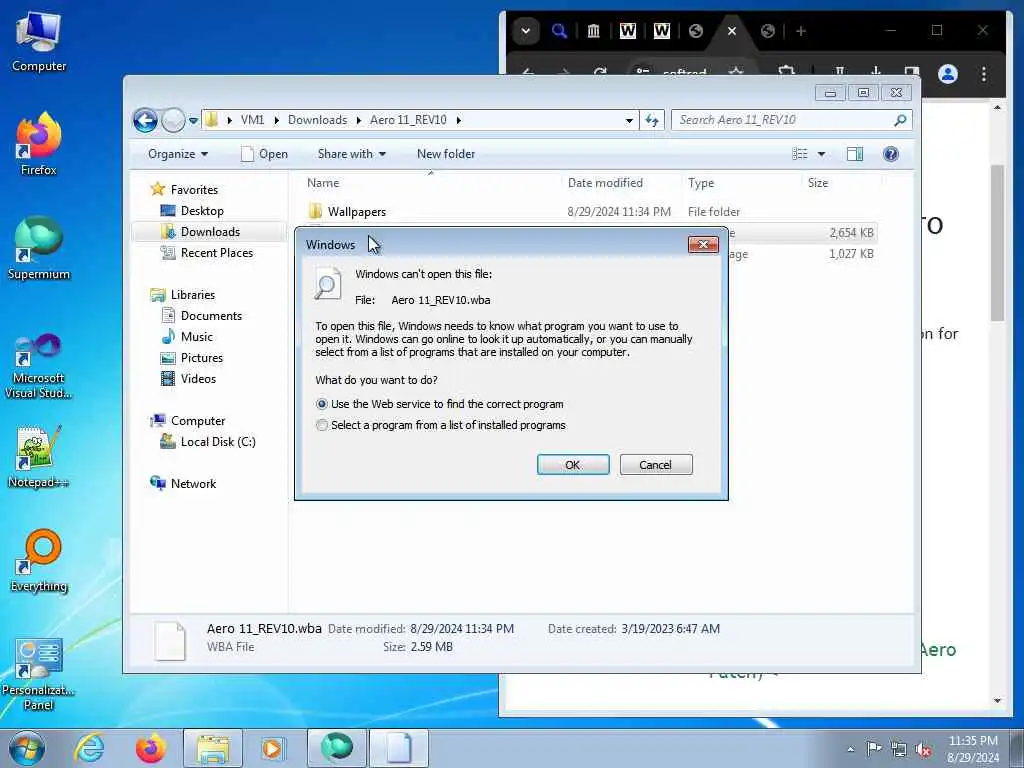Click the browser profile avatar icon
This screenshot has width=1024, height=768.
(x=948, y=74)
